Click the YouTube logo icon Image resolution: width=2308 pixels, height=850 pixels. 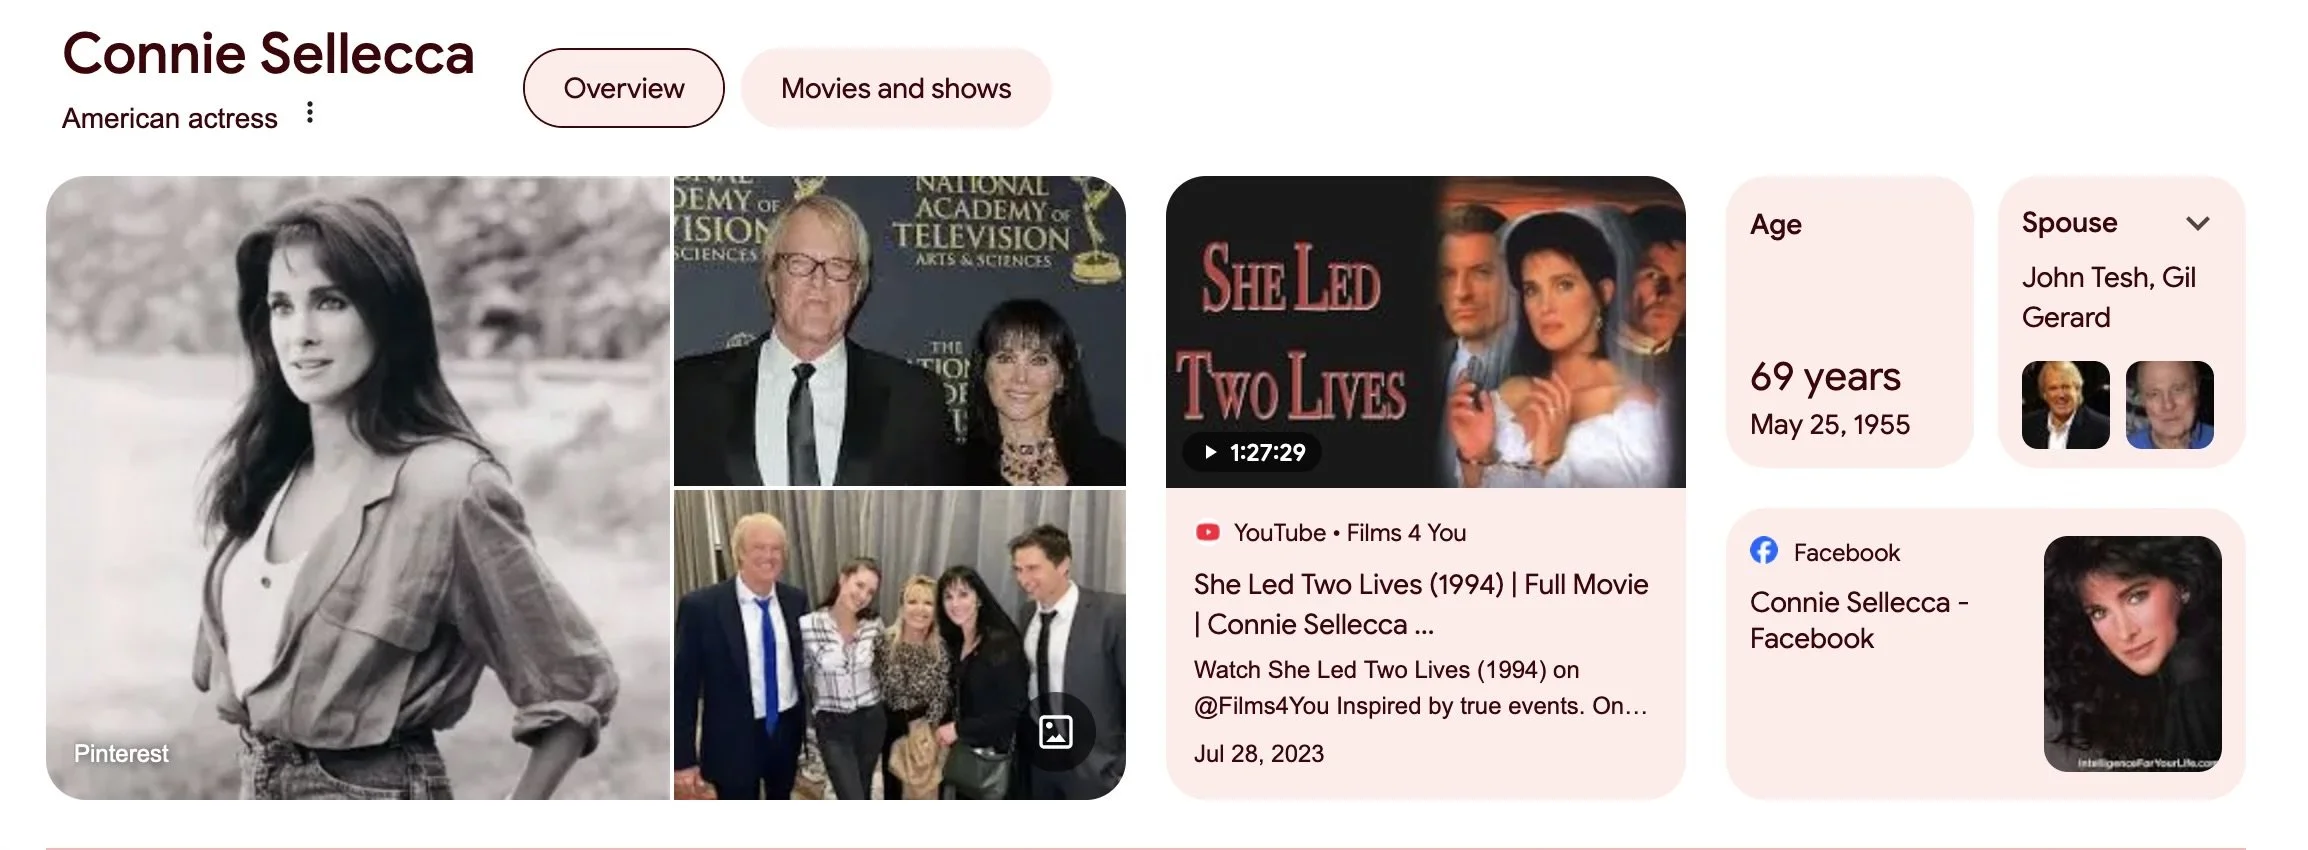point(1207,532)
